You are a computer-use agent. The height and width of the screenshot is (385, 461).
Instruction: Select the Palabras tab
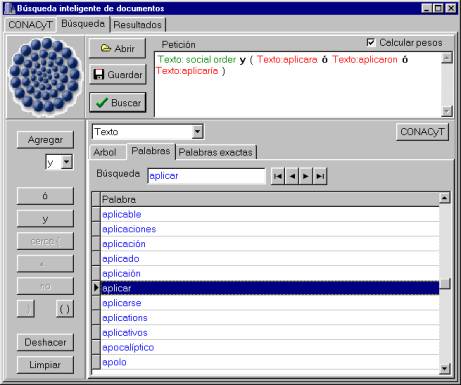(x=151, y=151)
